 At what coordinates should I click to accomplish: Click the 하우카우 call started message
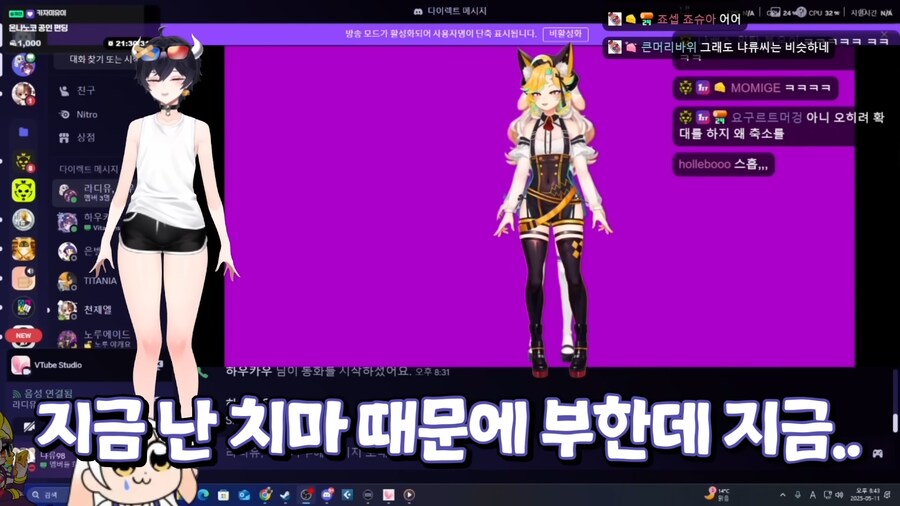click(x=338, y=372)
